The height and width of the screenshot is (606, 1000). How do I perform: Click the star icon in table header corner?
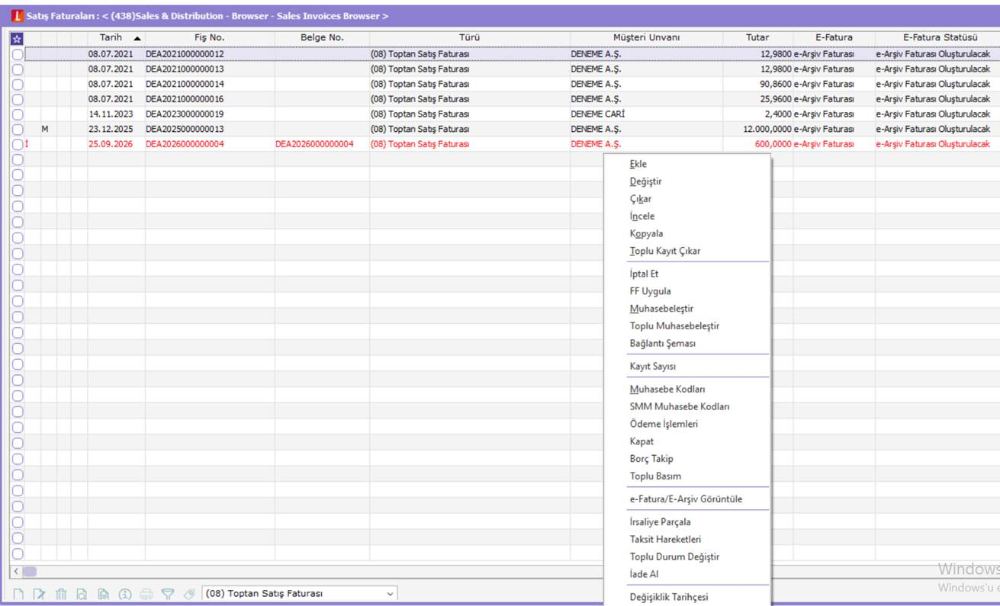tap(17, 39)
